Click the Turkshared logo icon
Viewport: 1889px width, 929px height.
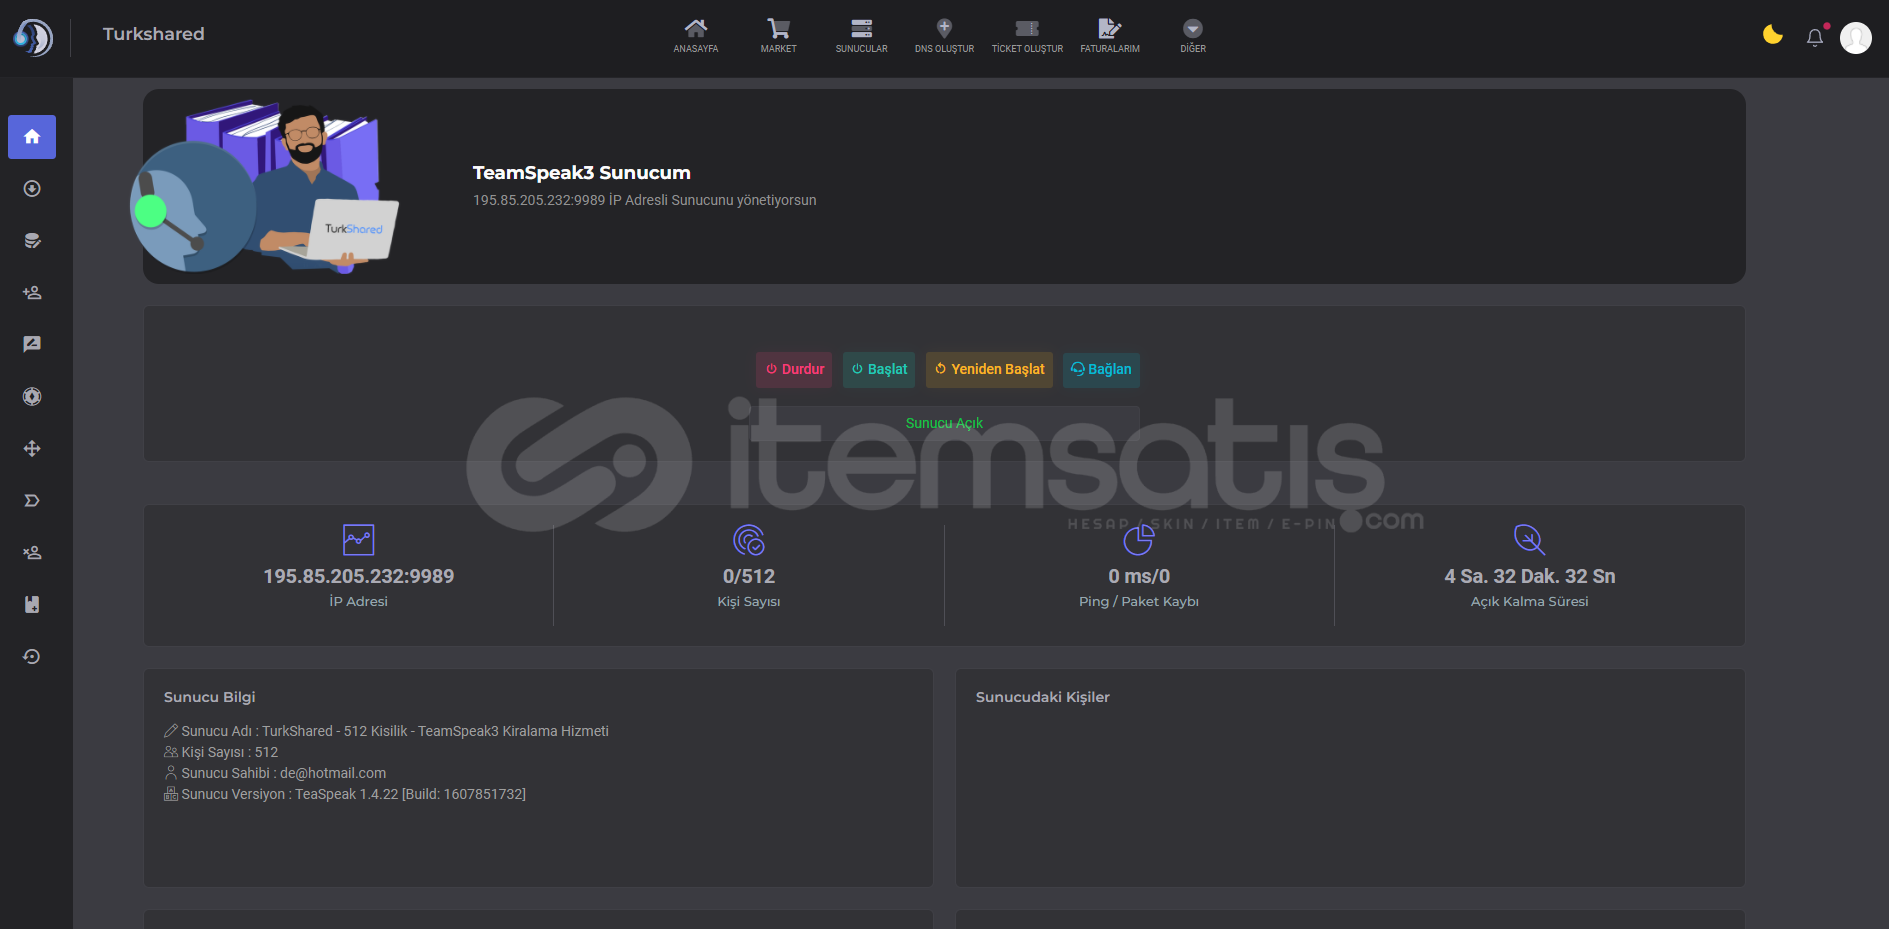click(x=33, y=38)
